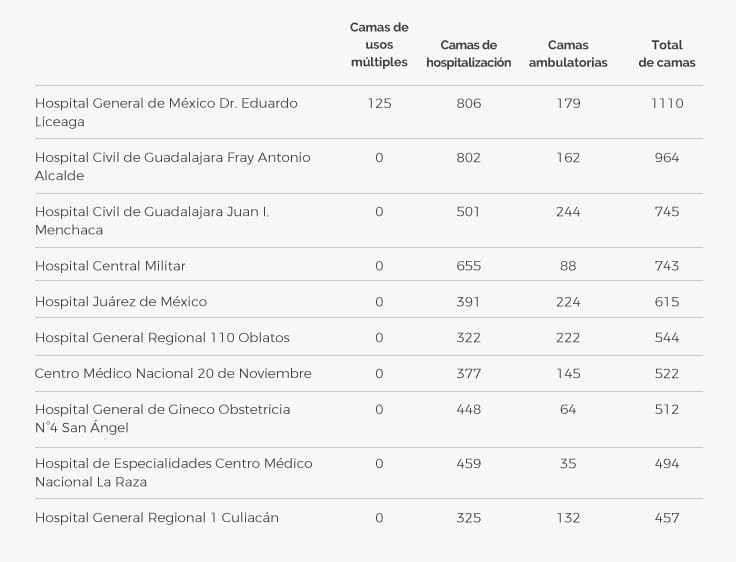The image size is (736, 562).
Task: Click Hospital General Regional 1 Culiacán
Action: [x=157, y=517]
